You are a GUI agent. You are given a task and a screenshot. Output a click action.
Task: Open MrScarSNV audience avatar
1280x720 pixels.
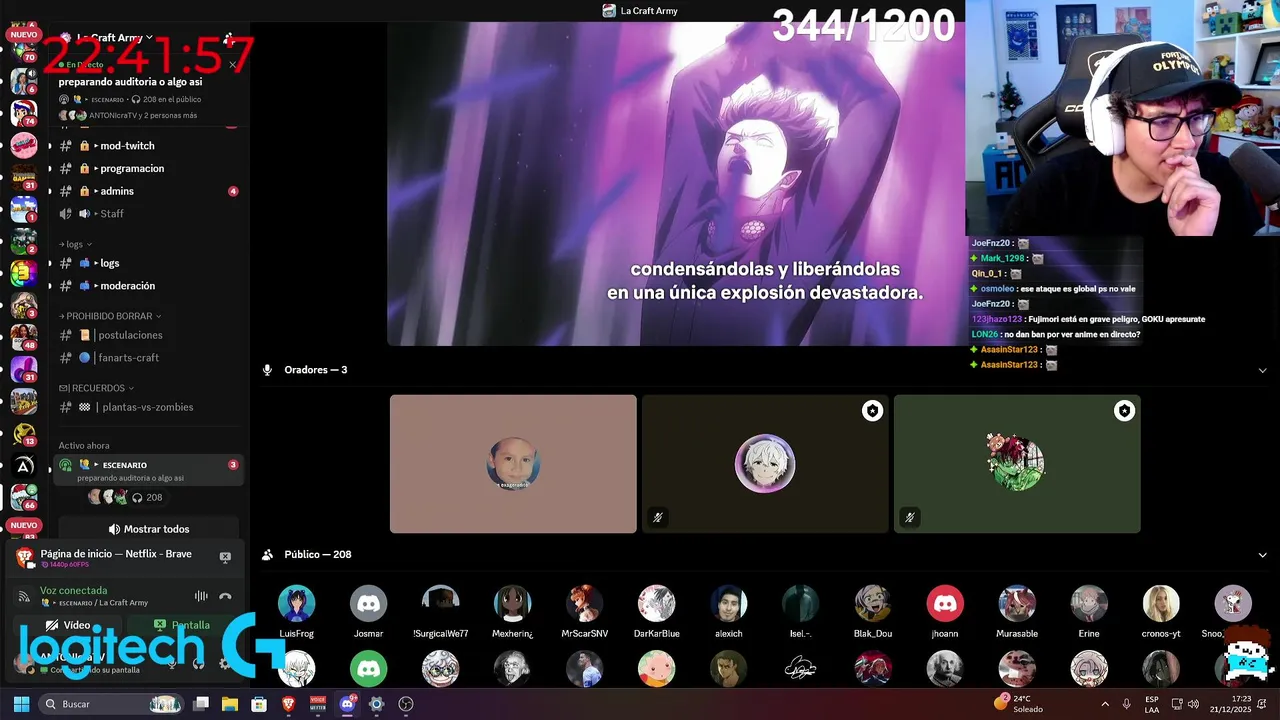pos(585,604)
